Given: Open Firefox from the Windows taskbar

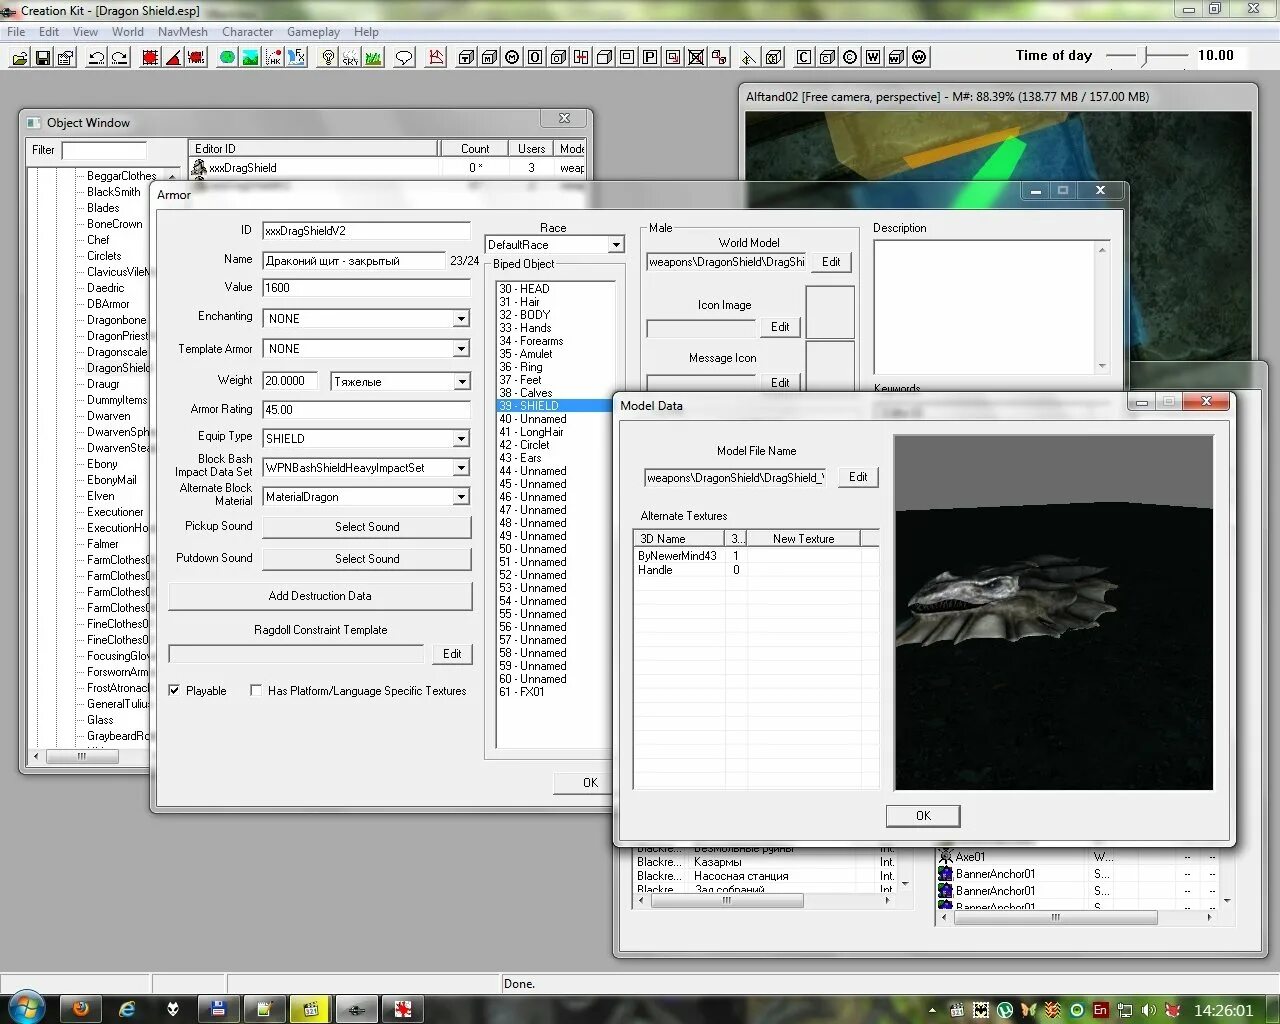Looking at the screenshot, I should pos(81,1008).
